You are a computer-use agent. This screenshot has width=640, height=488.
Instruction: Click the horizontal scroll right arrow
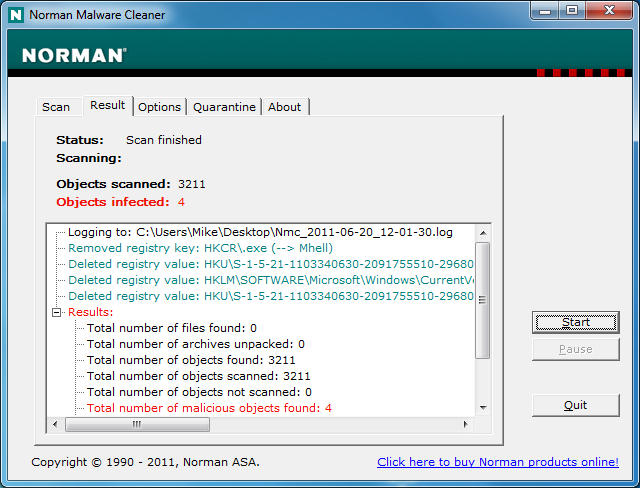pyautogui.click(x=466, y=424)
